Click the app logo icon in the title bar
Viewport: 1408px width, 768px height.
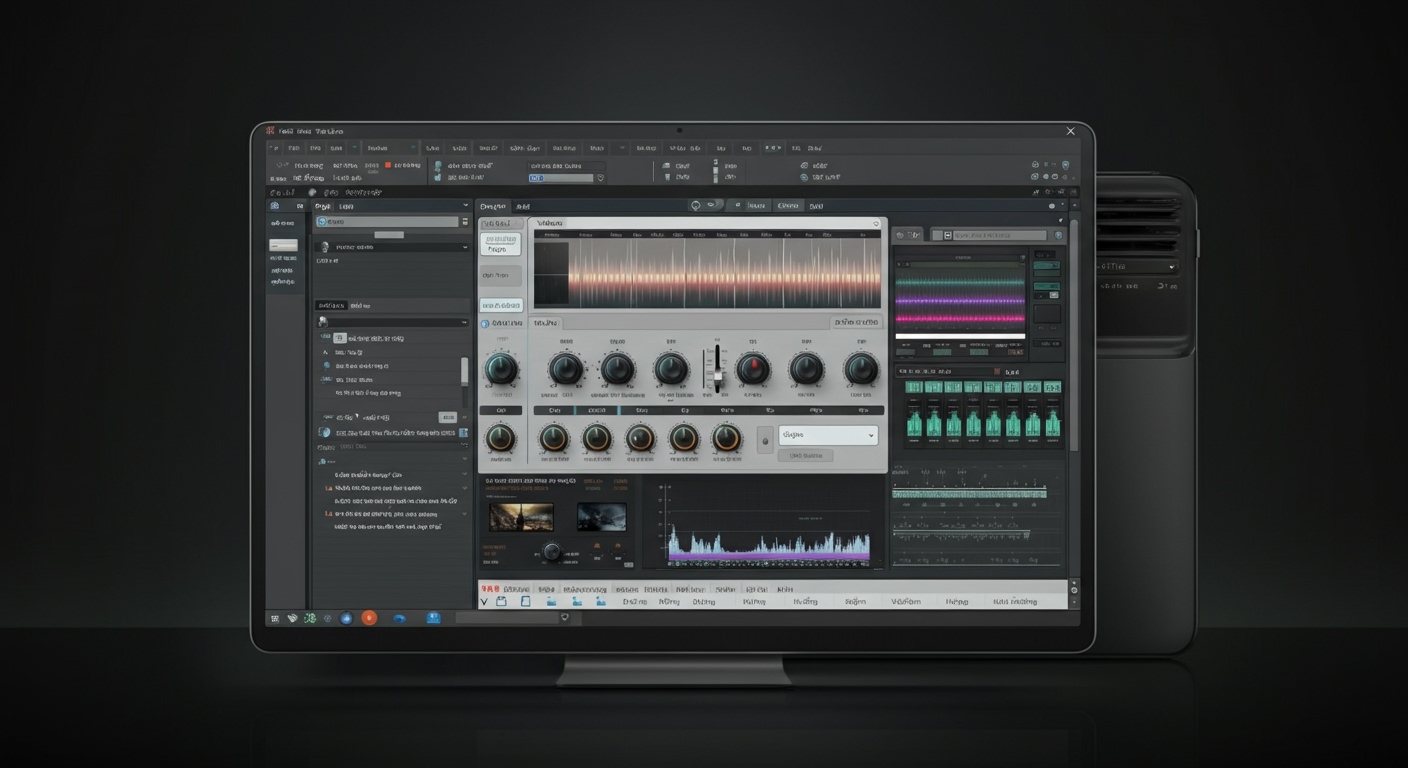[269, 131]
